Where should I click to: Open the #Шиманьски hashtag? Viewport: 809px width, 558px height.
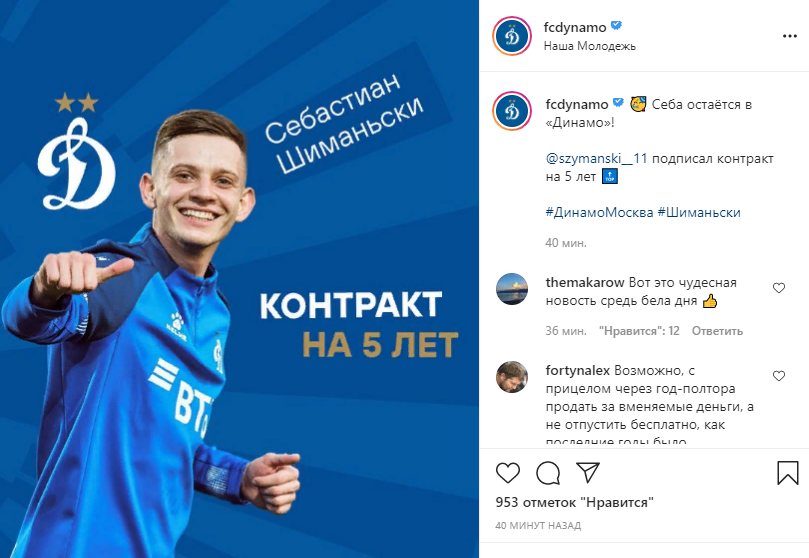coord(699,212)
